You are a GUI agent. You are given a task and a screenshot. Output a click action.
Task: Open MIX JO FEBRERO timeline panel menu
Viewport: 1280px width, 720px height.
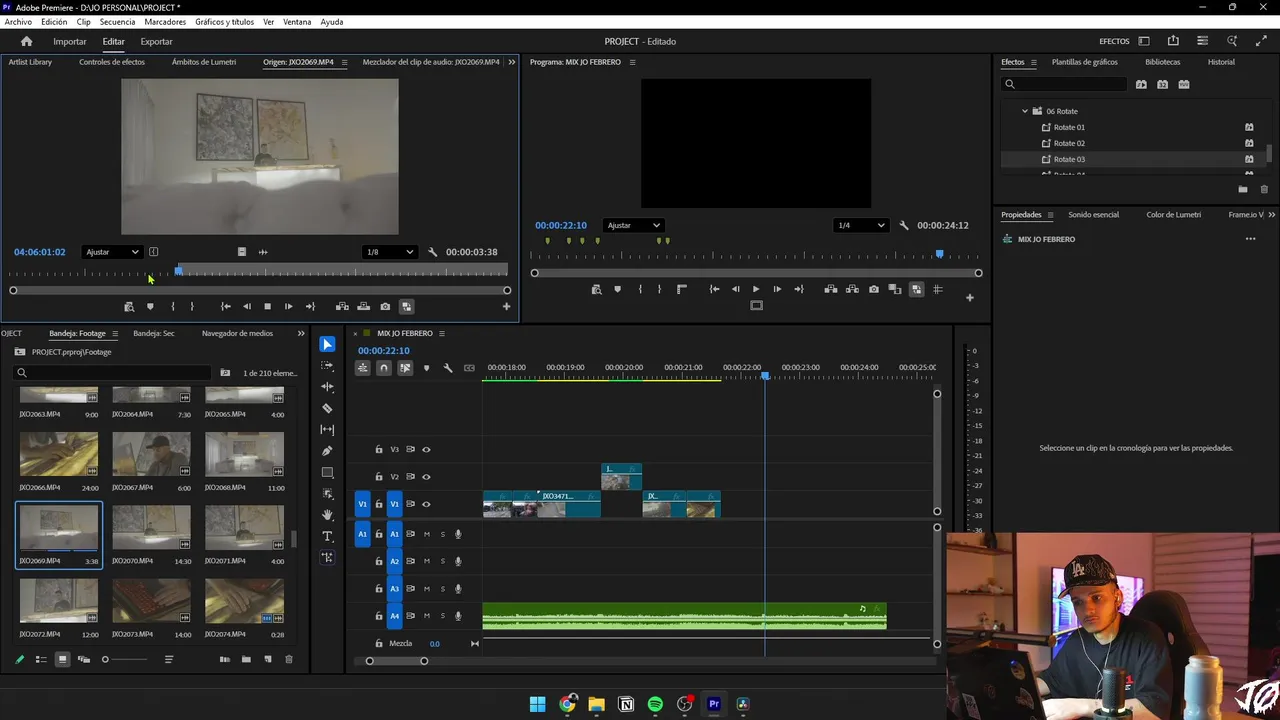[x=441, y=333]
